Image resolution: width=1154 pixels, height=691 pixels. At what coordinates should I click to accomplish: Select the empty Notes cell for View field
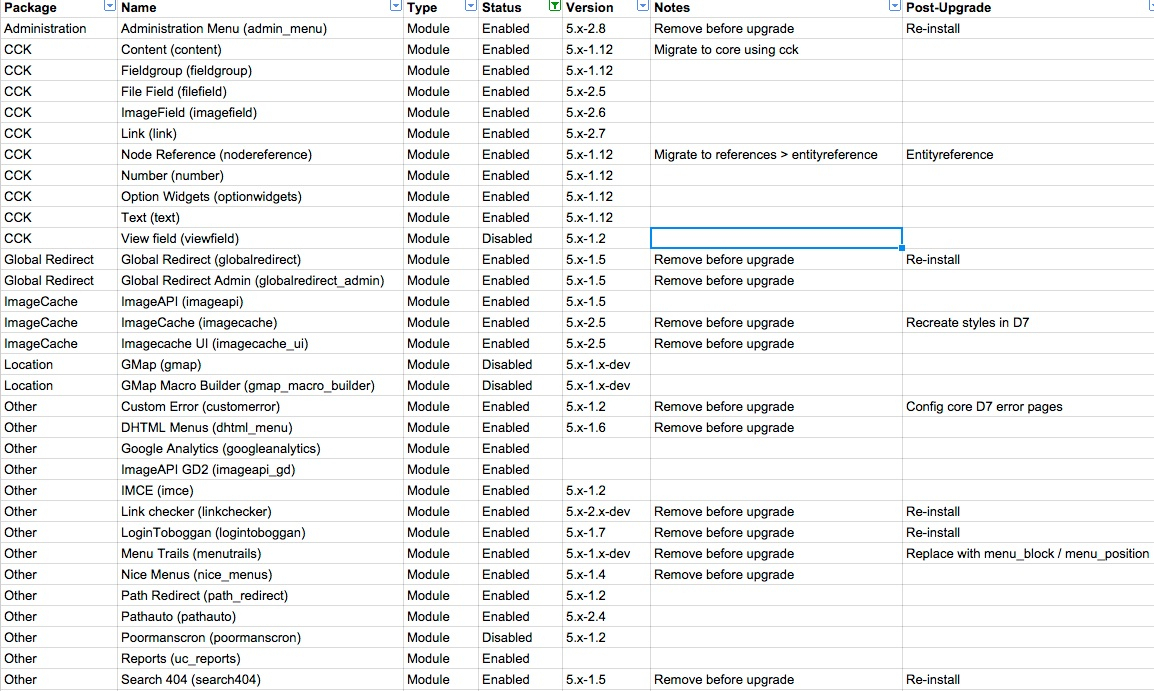(776, 238)
